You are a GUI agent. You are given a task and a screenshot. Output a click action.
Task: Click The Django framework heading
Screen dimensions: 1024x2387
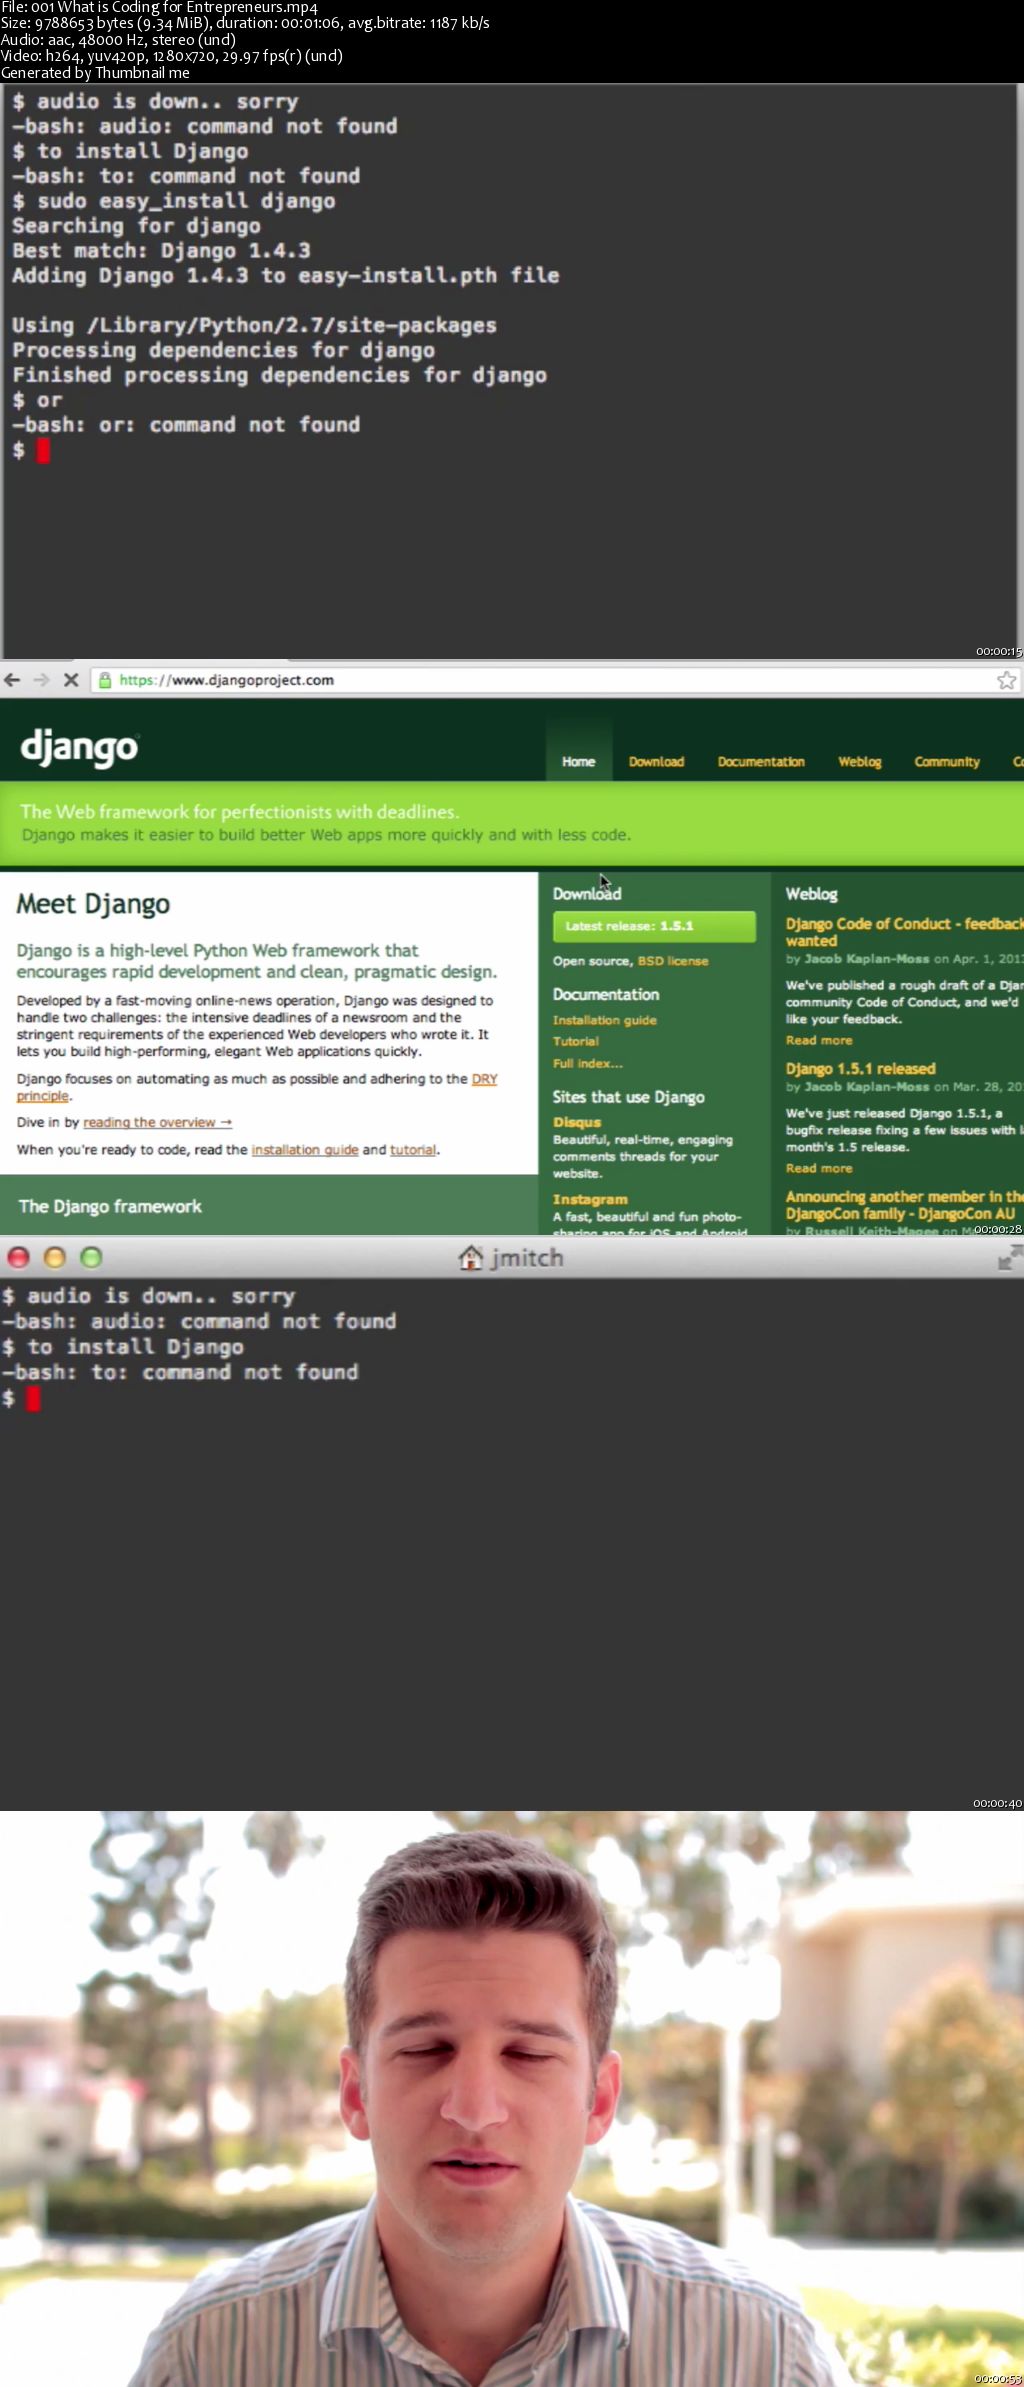coord(110,1206)
